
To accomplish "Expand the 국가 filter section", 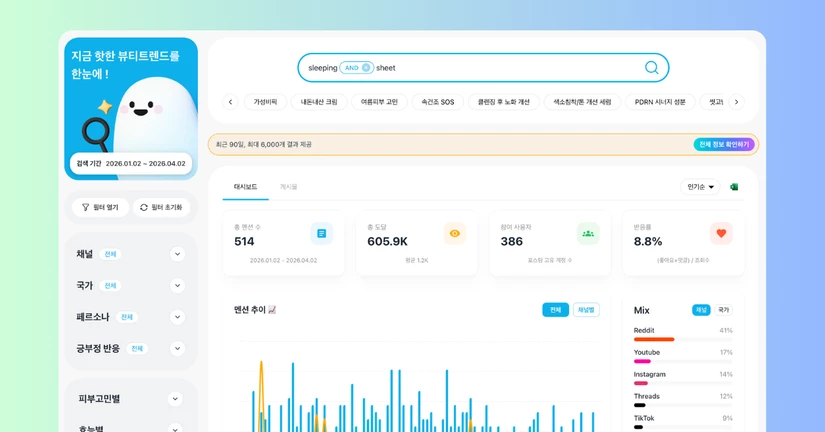I will 177,286.
